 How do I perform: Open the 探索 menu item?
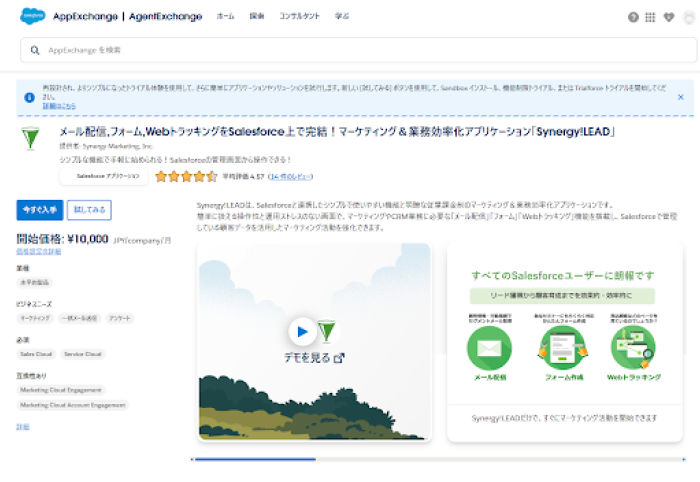click(x=257, y=16)
